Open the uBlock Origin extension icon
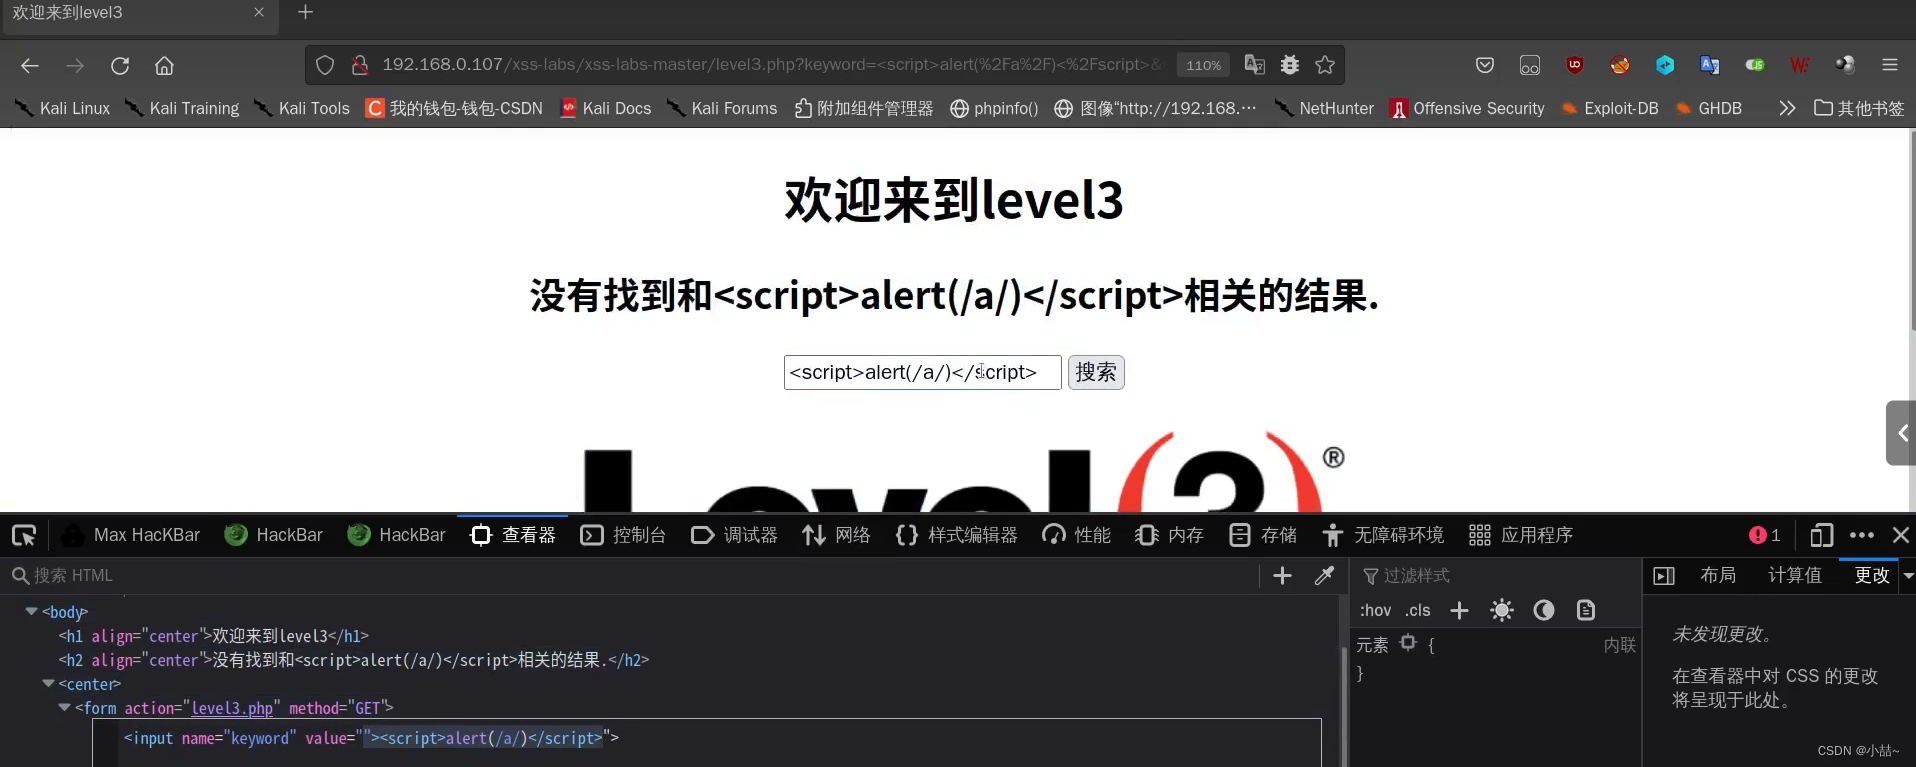 pos(1575,65)
